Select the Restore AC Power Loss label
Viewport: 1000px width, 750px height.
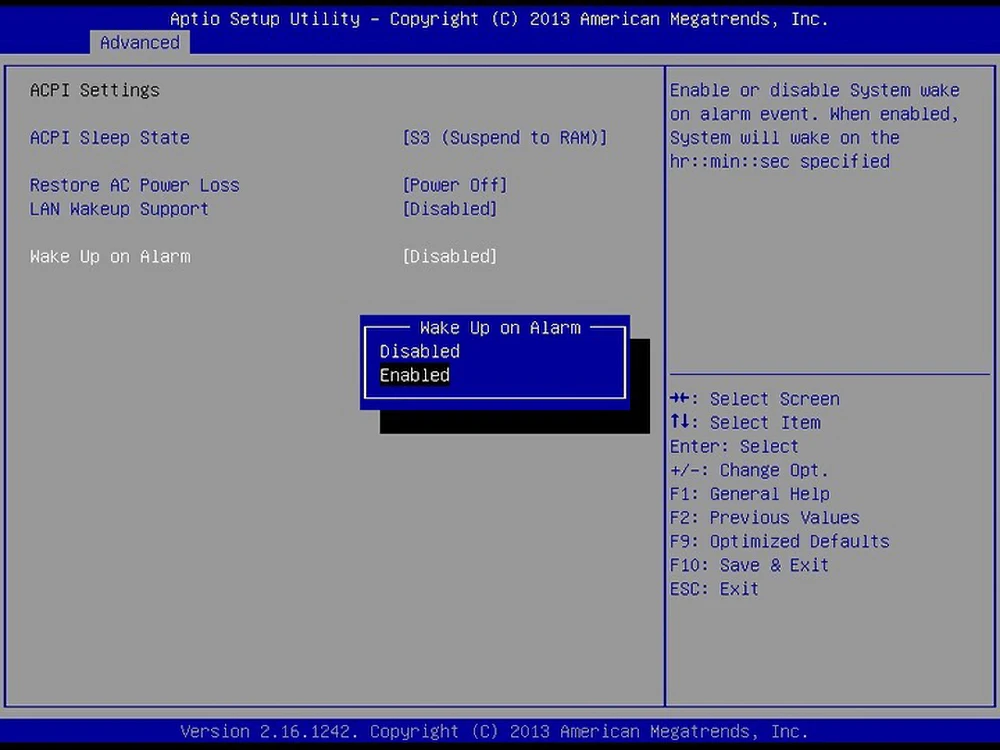click(135, 185)
